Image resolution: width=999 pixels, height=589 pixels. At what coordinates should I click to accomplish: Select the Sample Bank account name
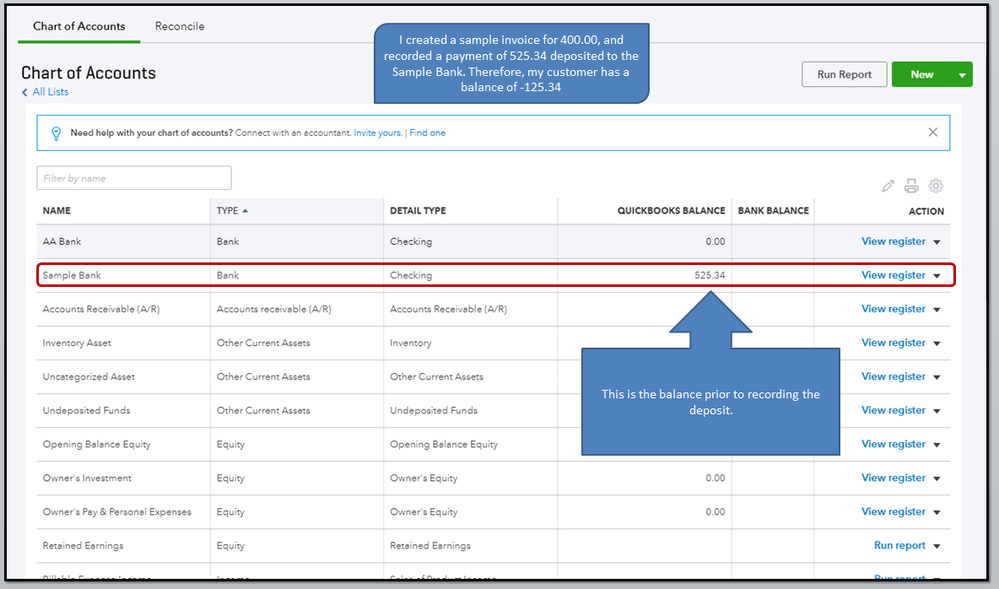click(72, 275)
